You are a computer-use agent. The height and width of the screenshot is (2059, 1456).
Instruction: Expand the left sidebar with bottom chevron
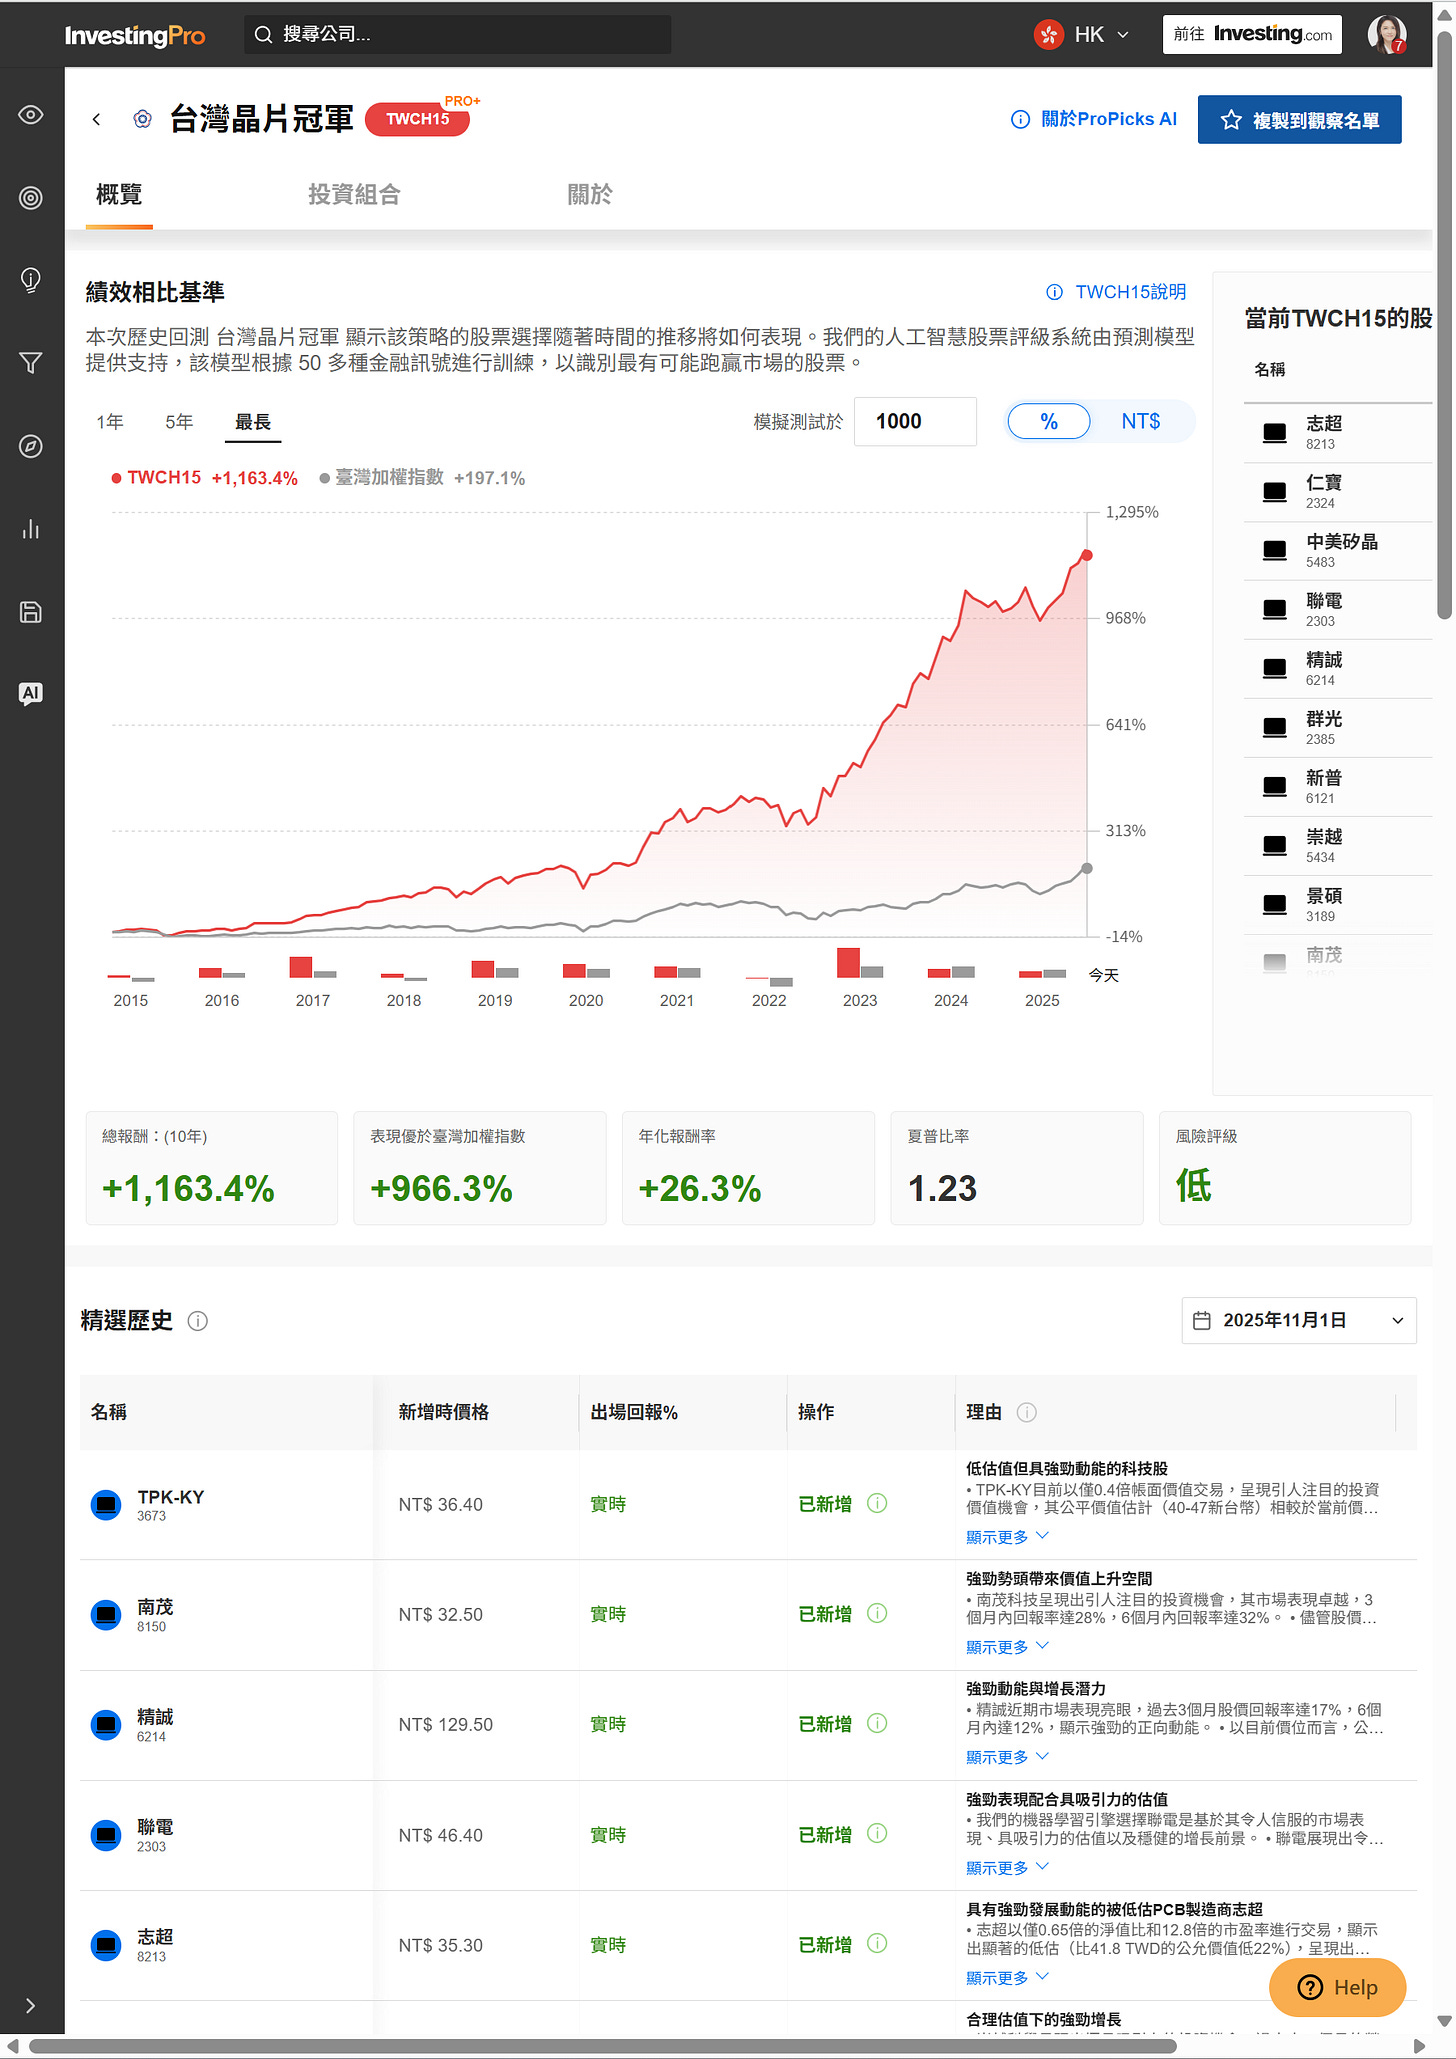click(x=31, y=2005)
